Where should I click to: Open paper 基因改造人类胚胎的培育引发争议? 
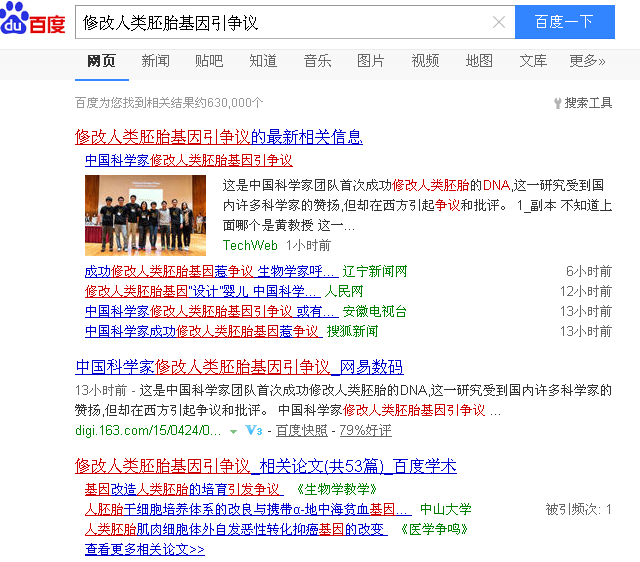point(183,489)
